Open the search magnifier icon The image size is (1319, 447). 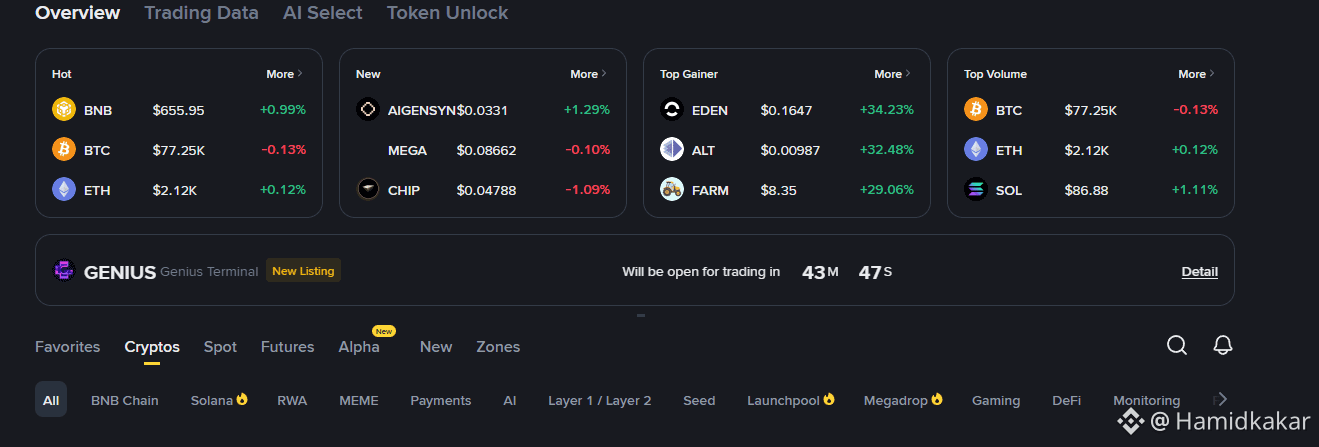pyautogui.click(x=1177, y=345)
